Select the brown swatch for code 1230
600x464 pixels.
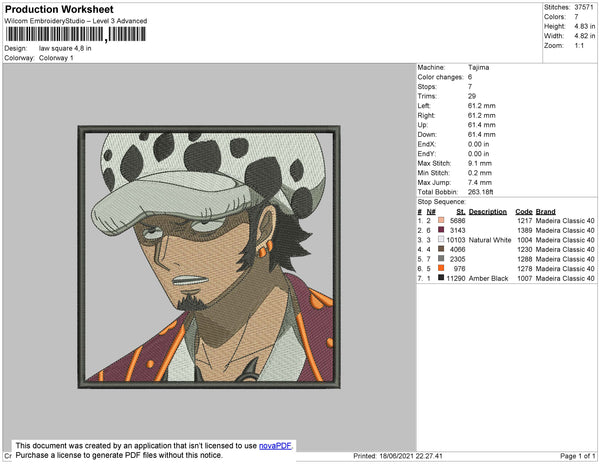click(x=441, y=249)
